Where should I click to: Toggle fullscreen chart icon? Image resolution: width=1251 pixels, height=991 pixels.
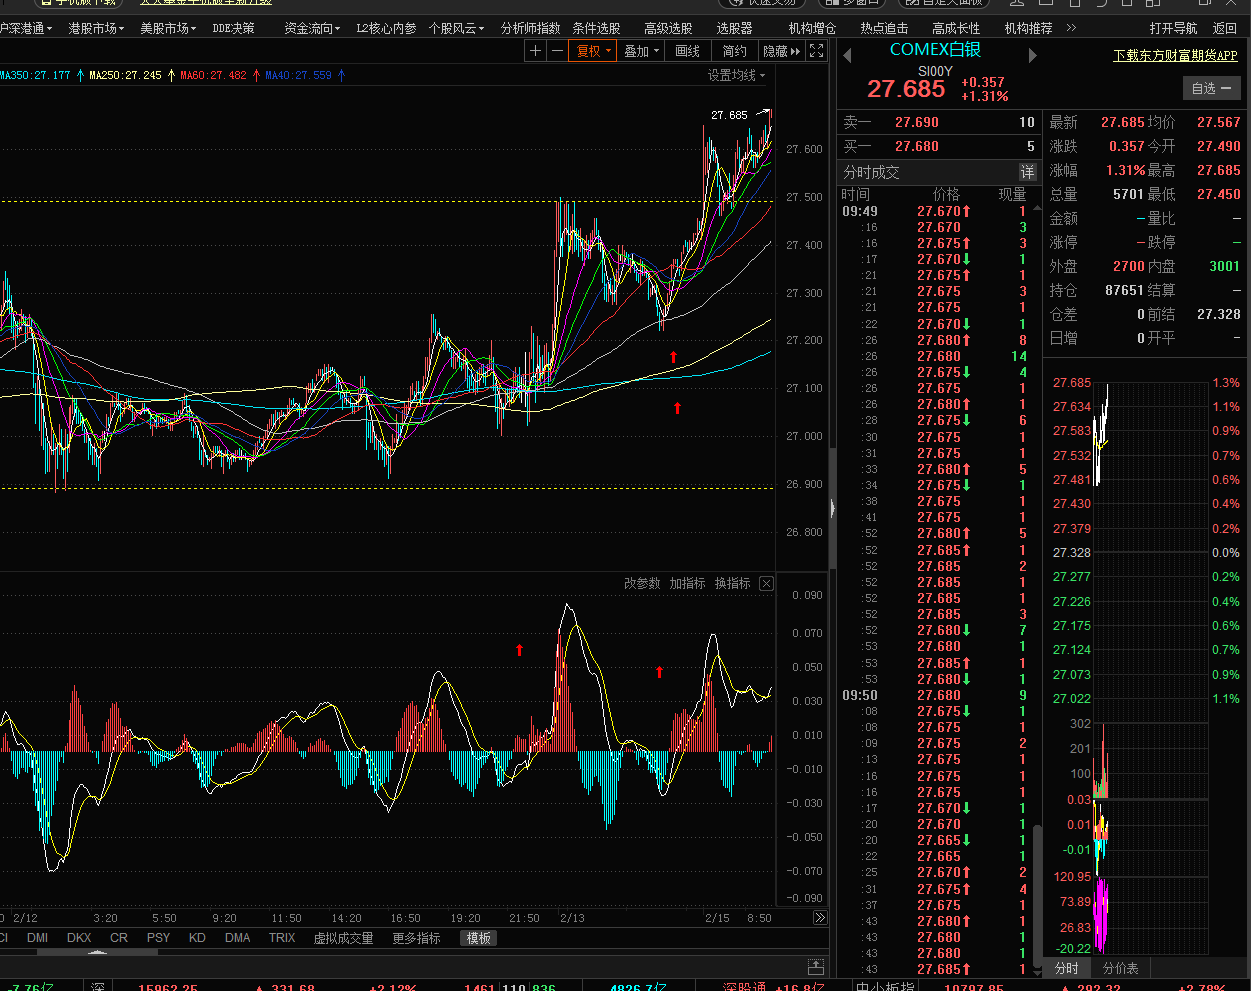[x=816, y=51]
